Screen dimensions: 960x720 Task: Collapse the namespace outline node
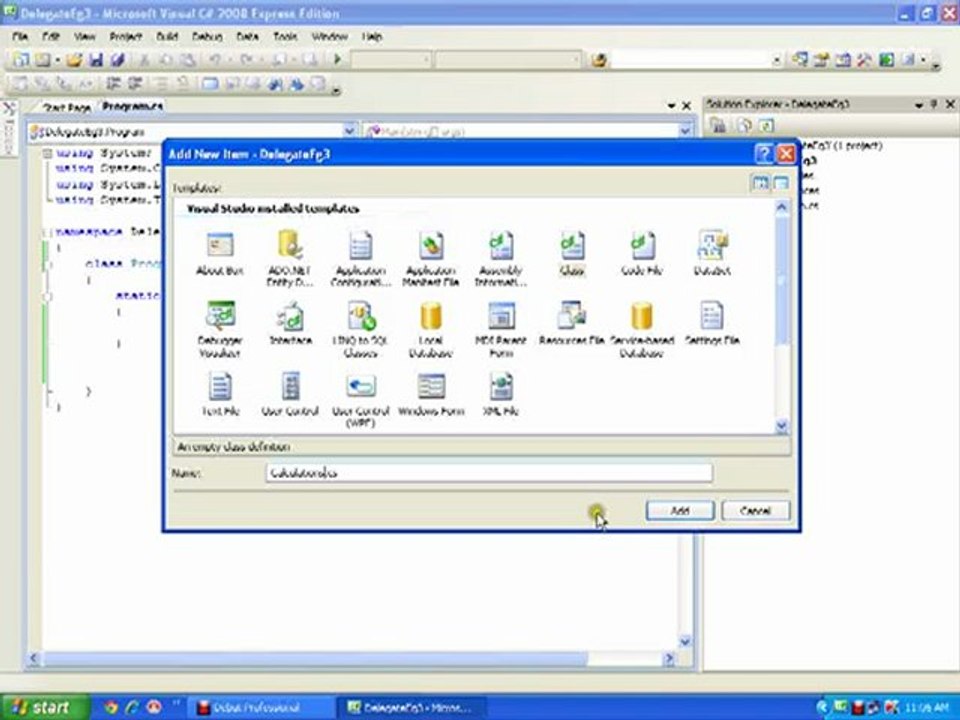click(48, 232)
